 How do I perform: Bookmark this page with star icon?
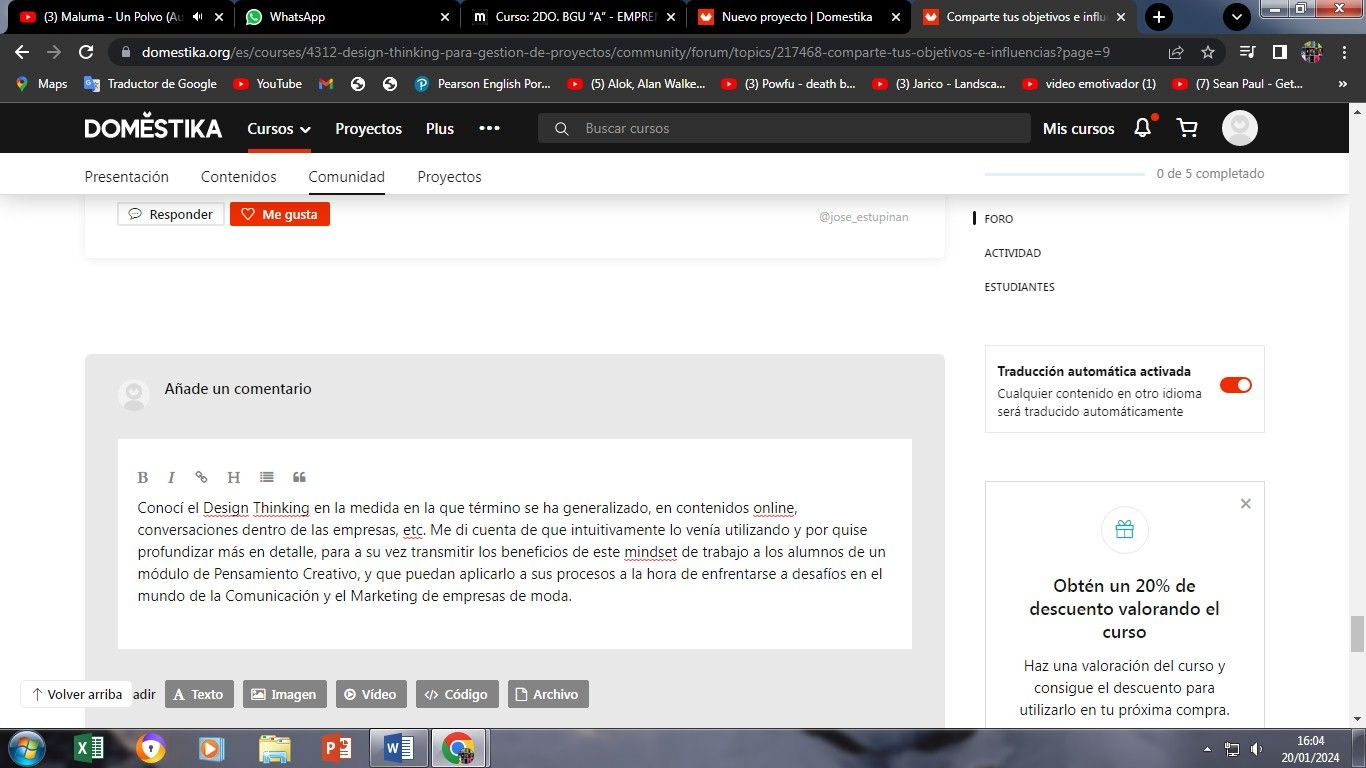(1207, 52)
